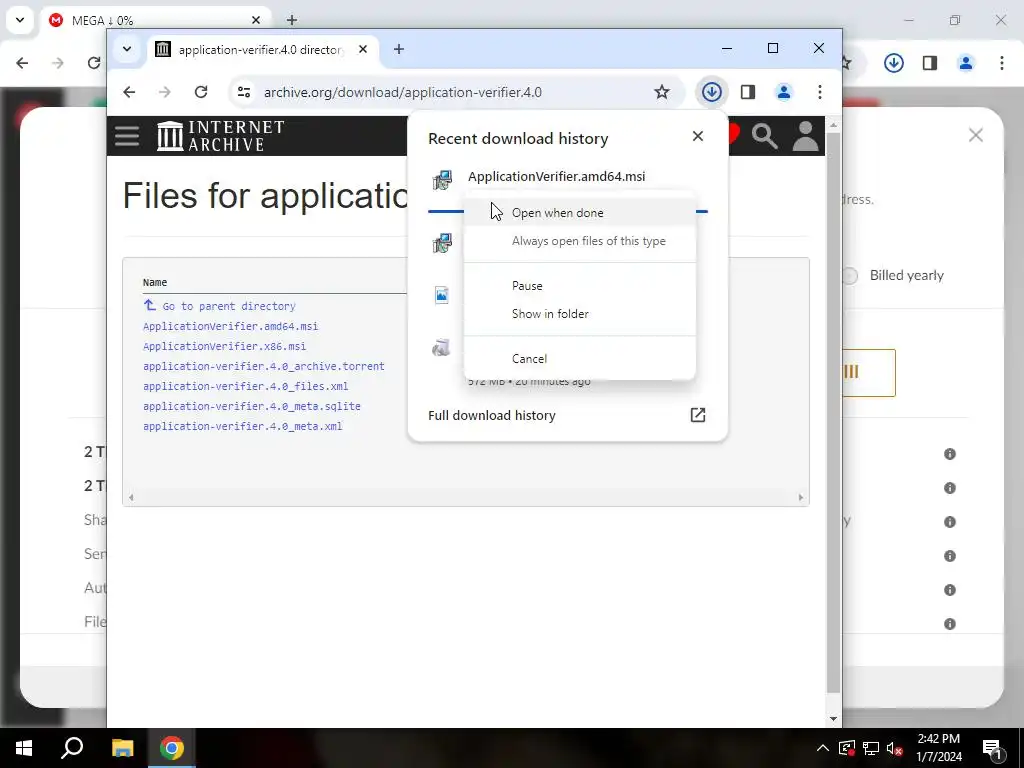This screenshot has height=768, width=1024.
Task: Select 'Cancel' in the download context menu
Action: pyautogui.click(x=579, y=359)
